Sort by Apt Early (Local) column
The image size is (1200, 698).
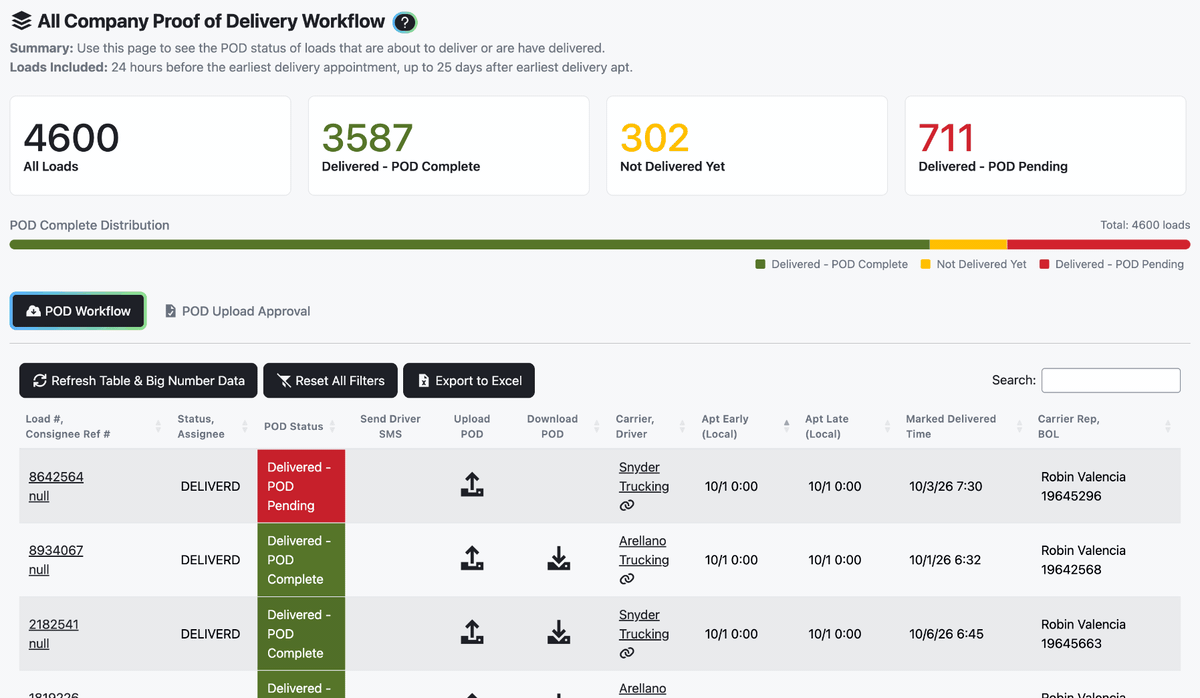[x=746, y=426]
